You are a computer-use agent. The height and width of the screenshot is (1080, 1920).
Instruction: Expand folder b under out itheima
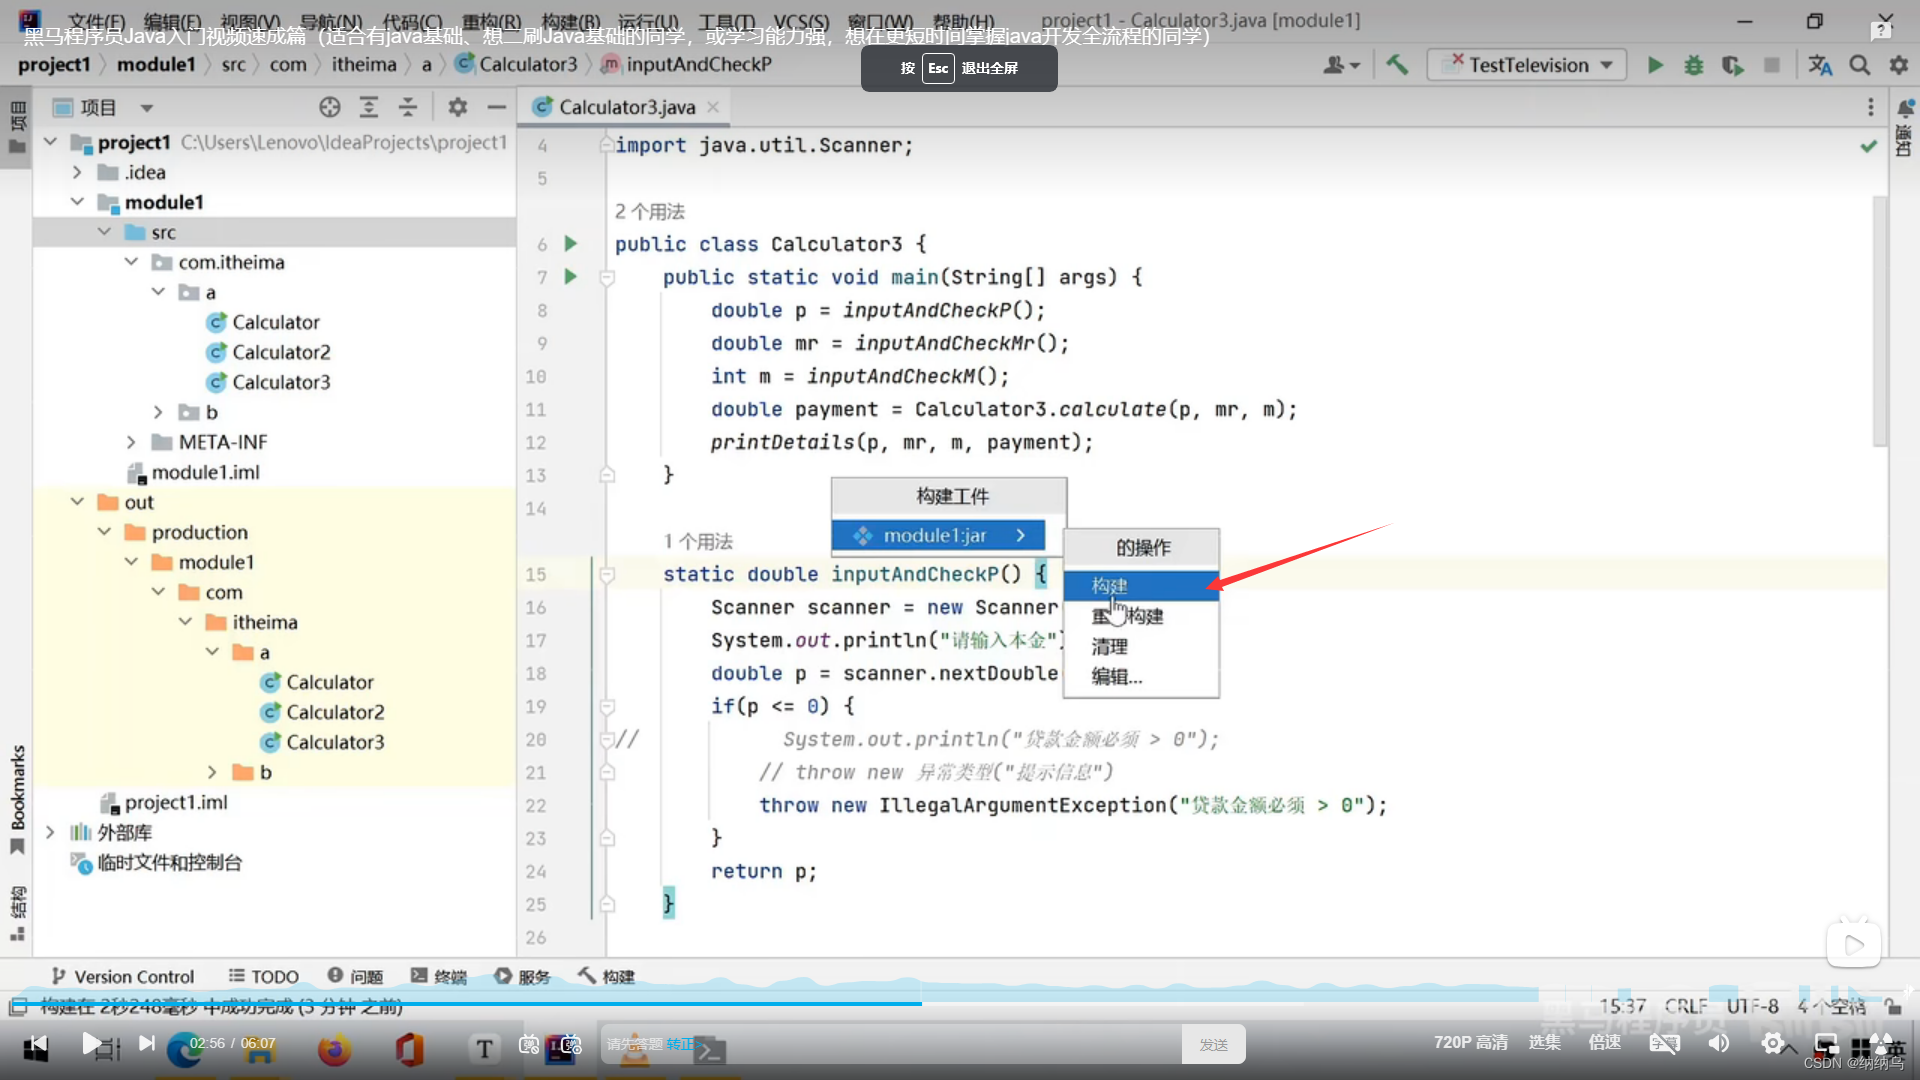(x=212, y=772)
